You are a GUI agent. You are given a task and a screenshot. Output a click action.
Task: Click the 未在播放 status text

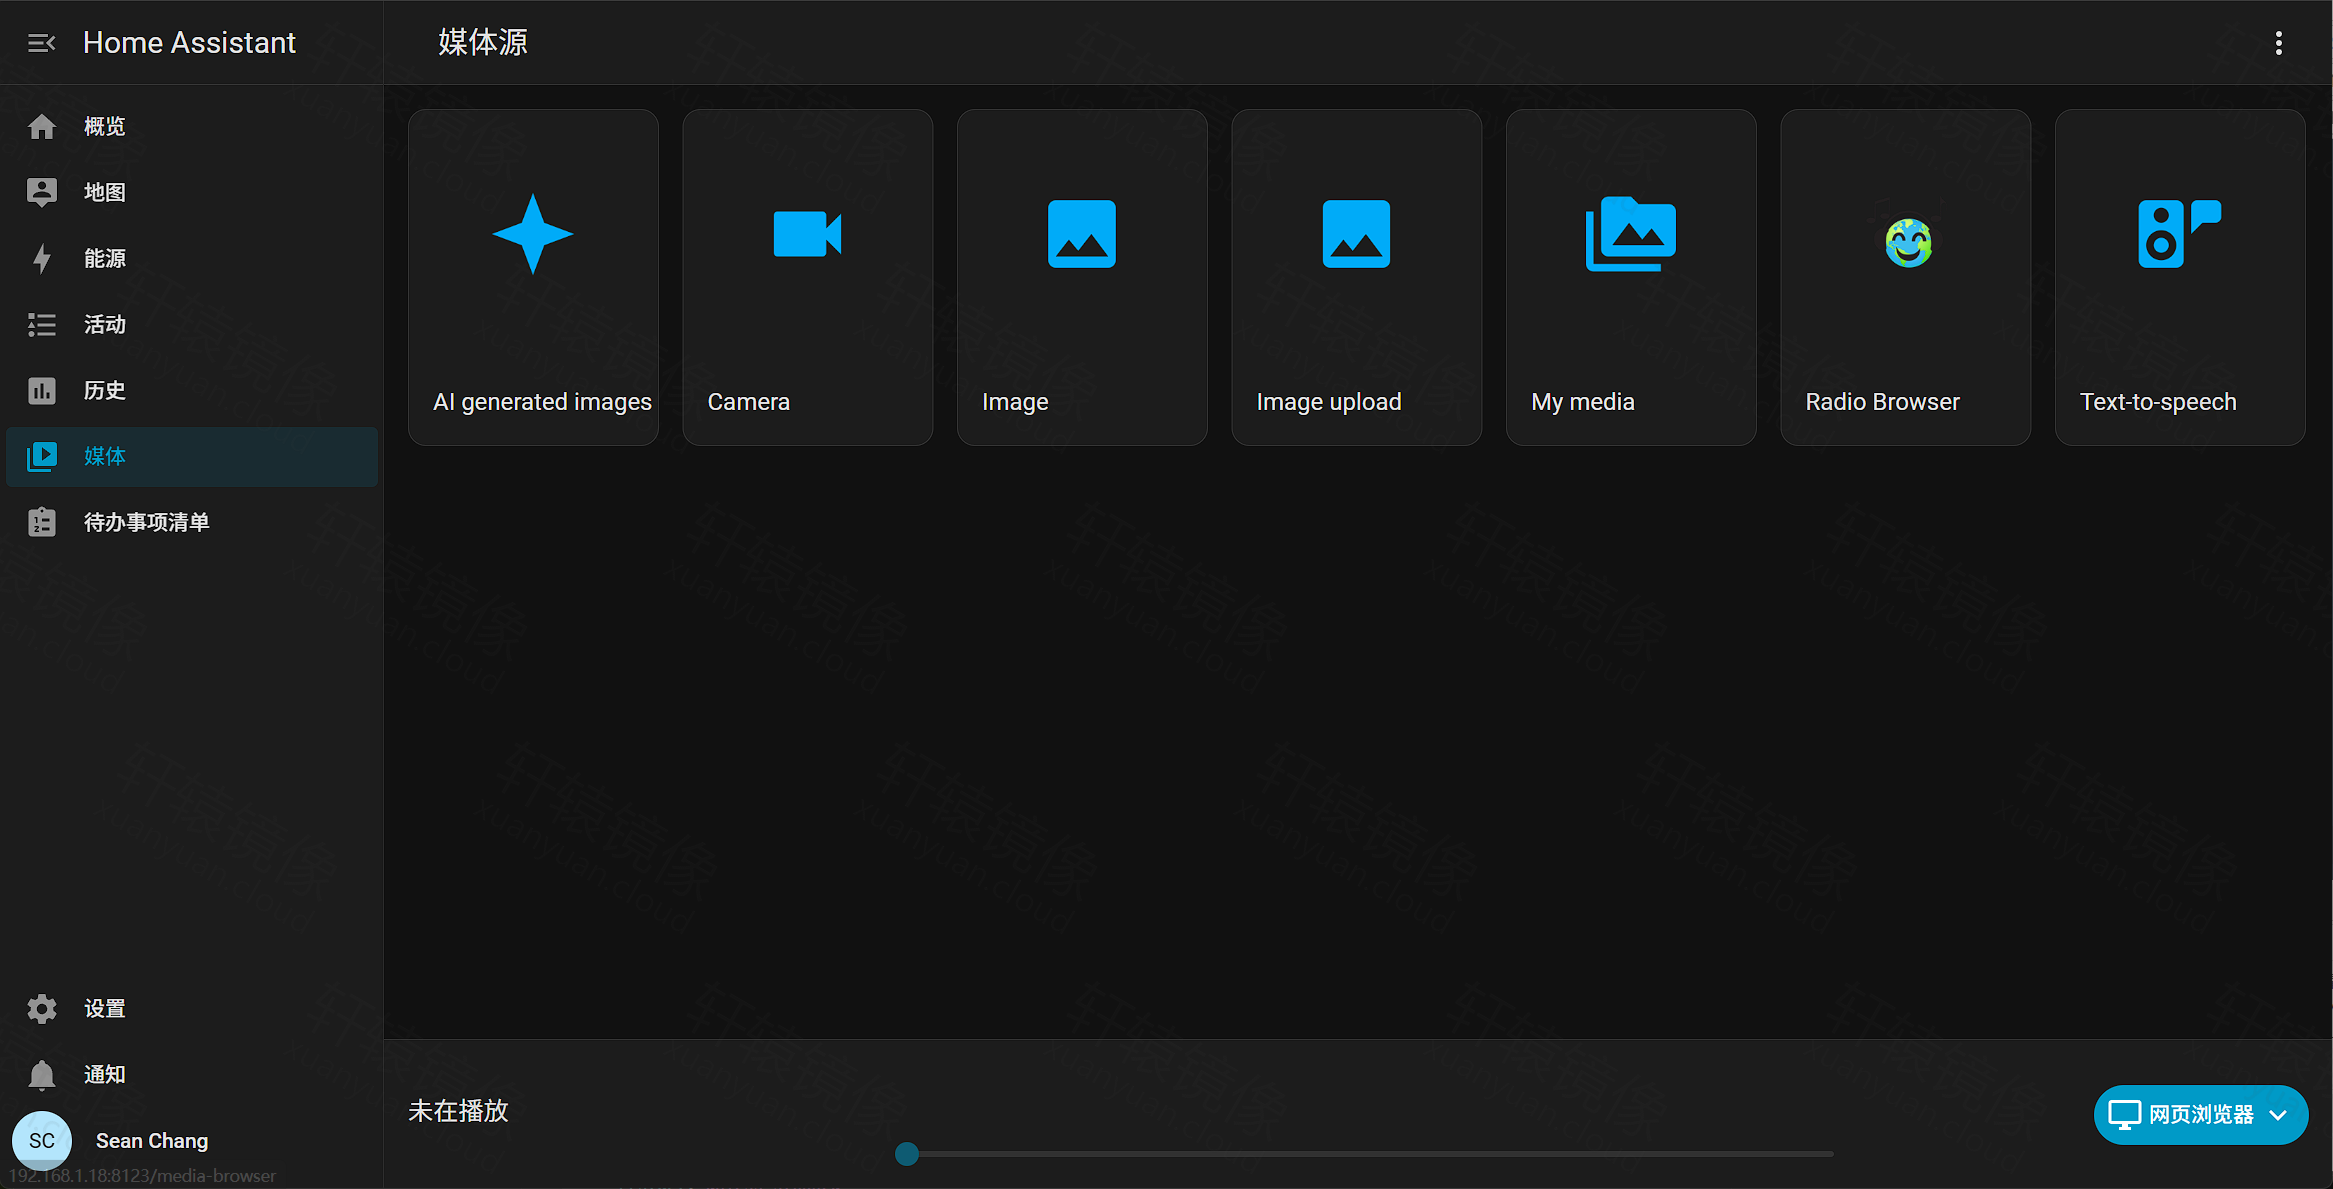pos(459,1111)
